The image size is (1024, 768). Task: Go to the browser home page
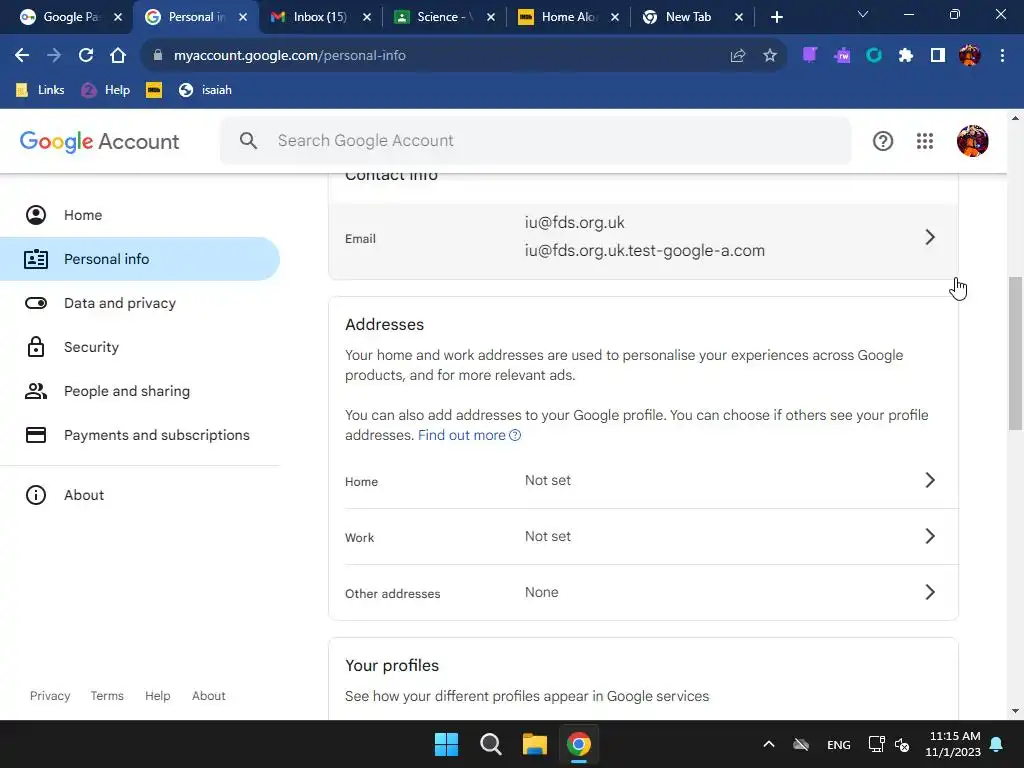coord(118,56)
